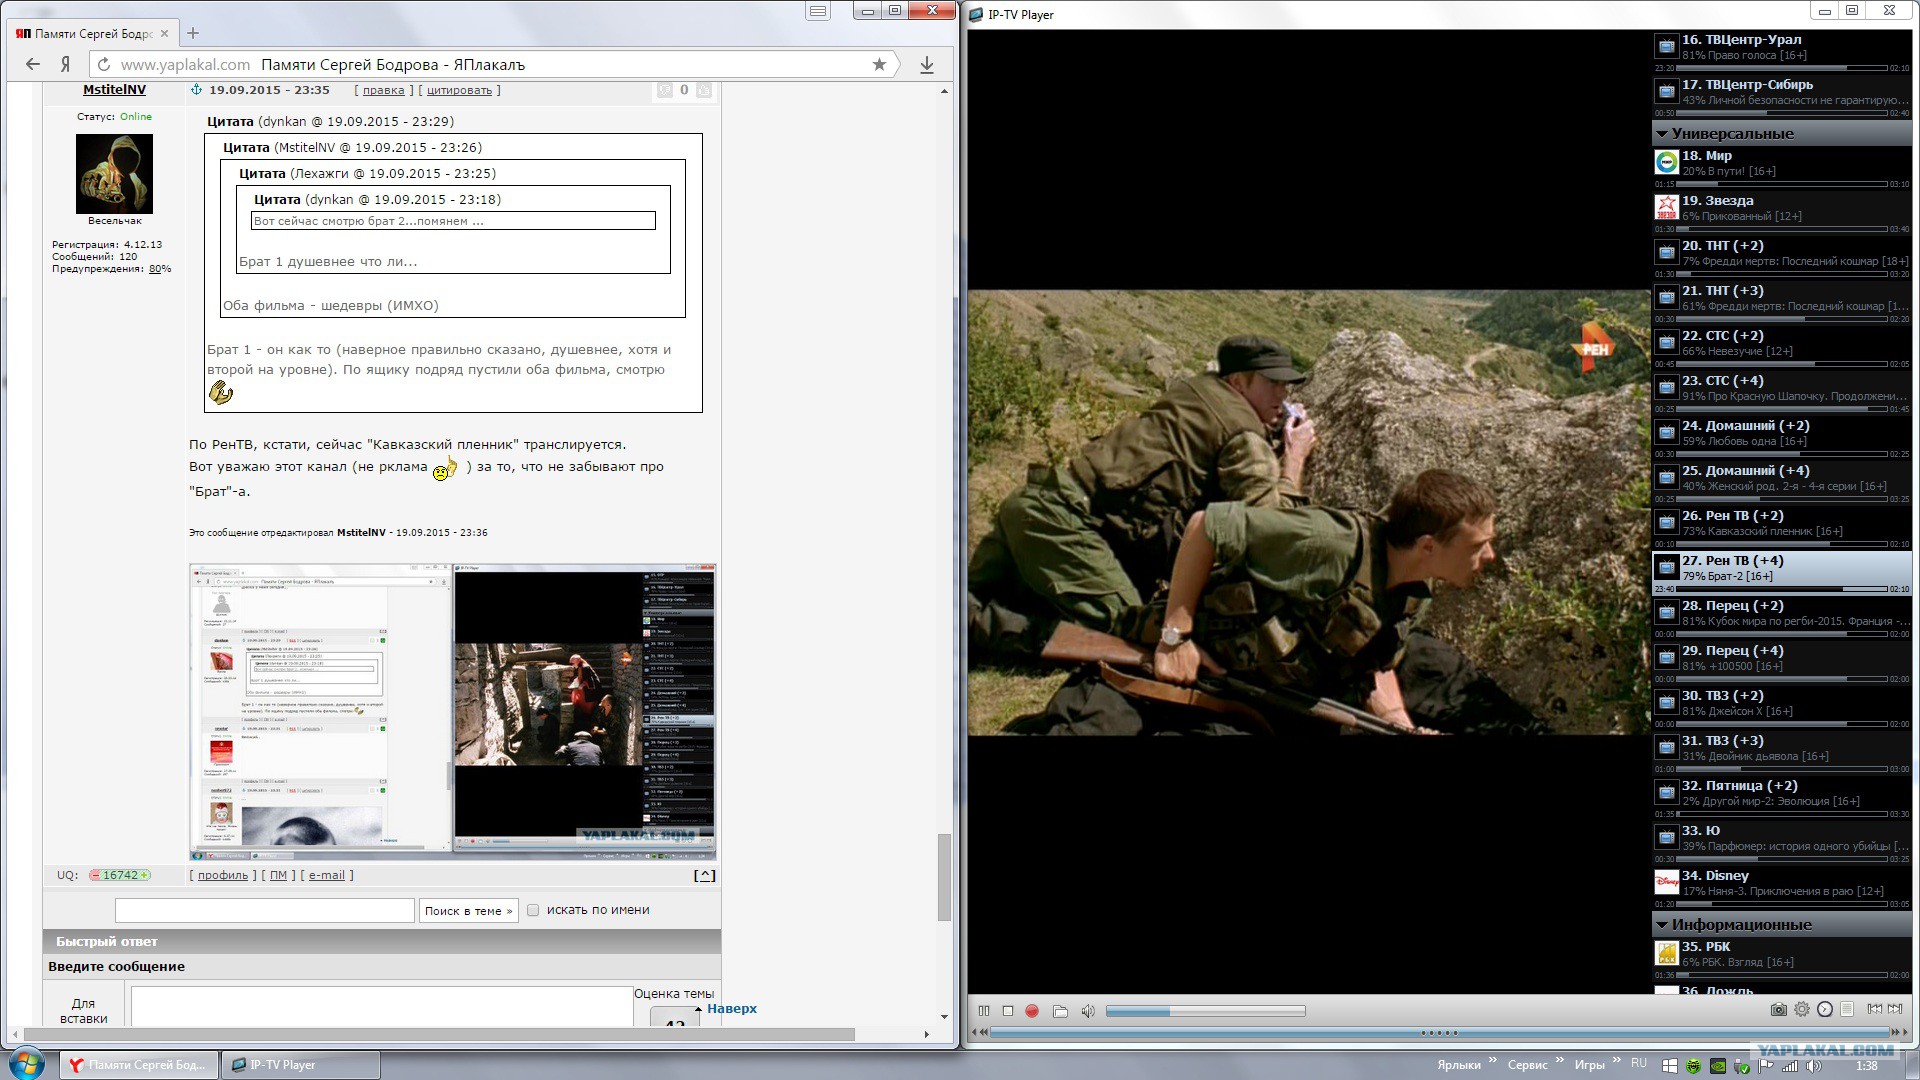Open the system volume tray icon
Screen dimensions: 1920x1080
point(1813,1066)
